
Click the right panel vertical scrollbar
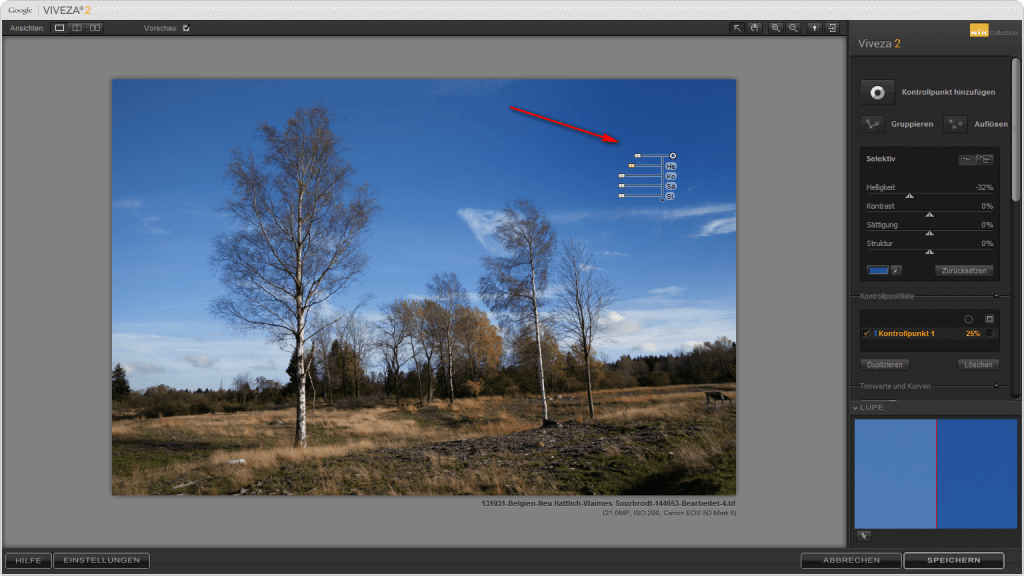coord(1016,129)
